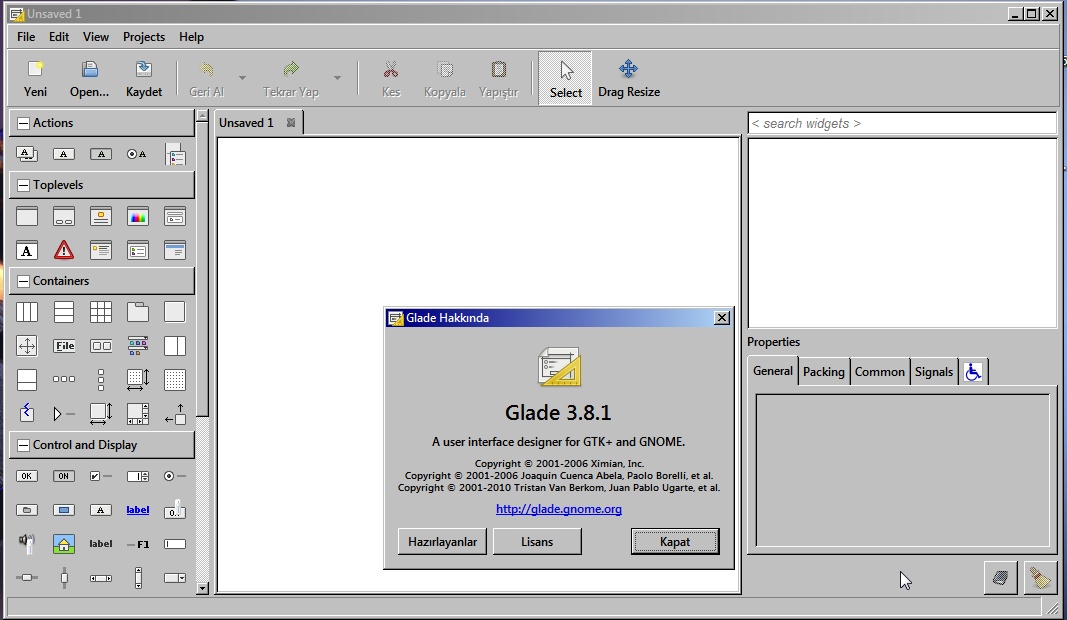The height and width of the screenshot is (620, 1067).
Task: Collapse the Actions palette section
Action: (23, 123)
